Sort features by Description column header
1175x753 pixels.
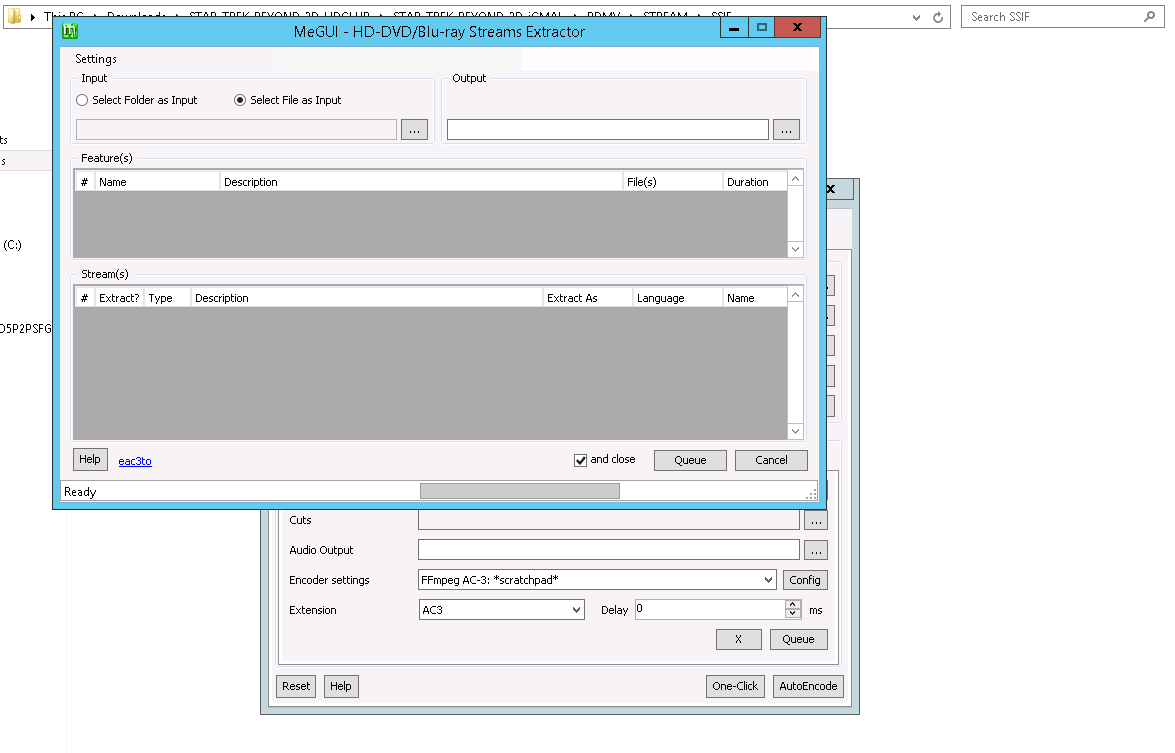pos(421,182)
